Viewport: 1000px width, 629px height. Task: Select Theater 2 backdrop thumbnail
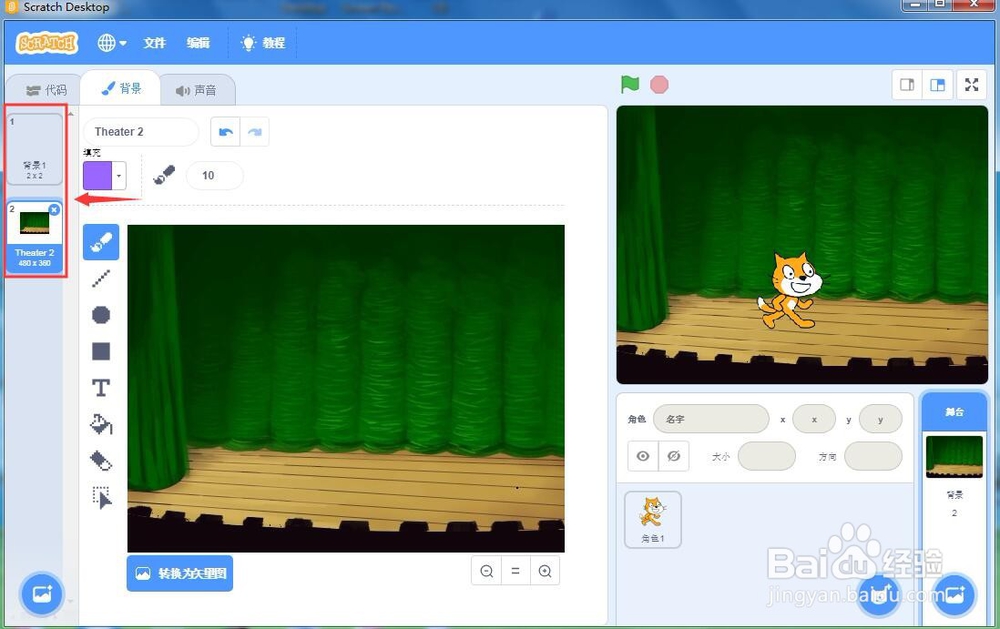tap(34, 237)
